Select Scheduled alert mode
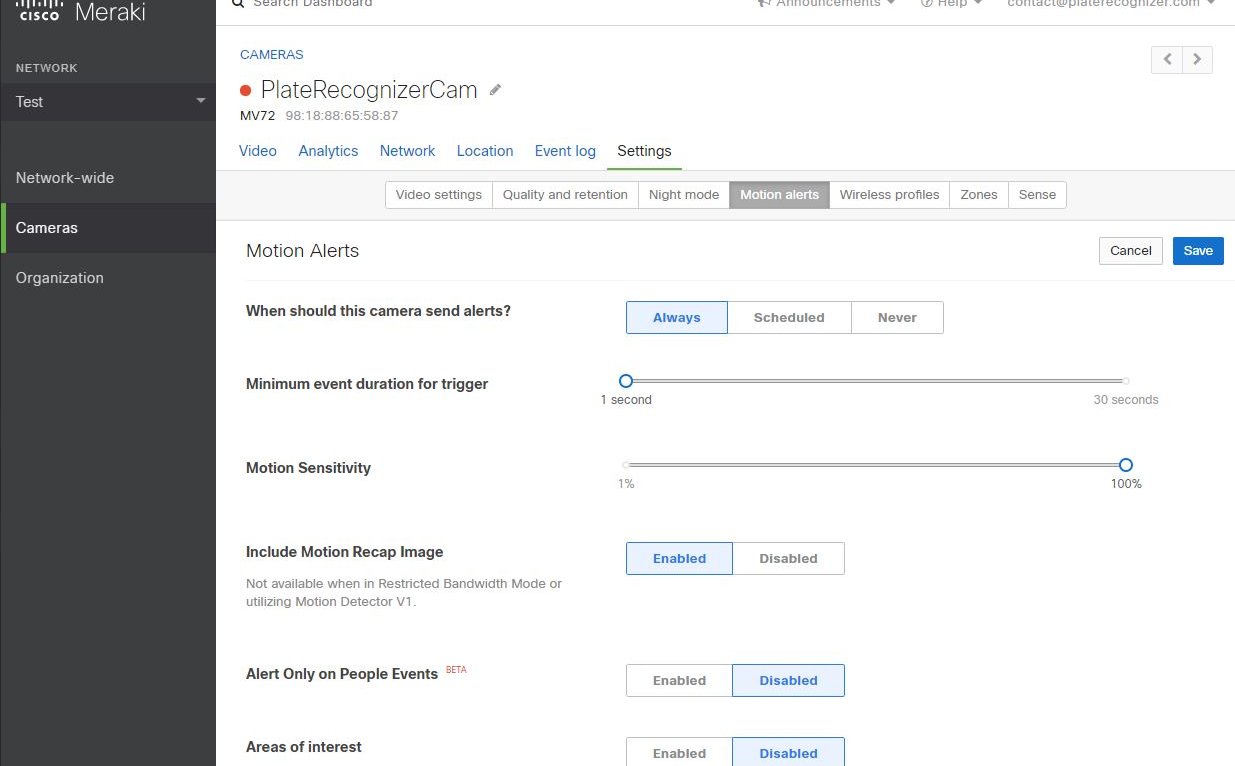The image size is (1235, 766). (789, 317)
